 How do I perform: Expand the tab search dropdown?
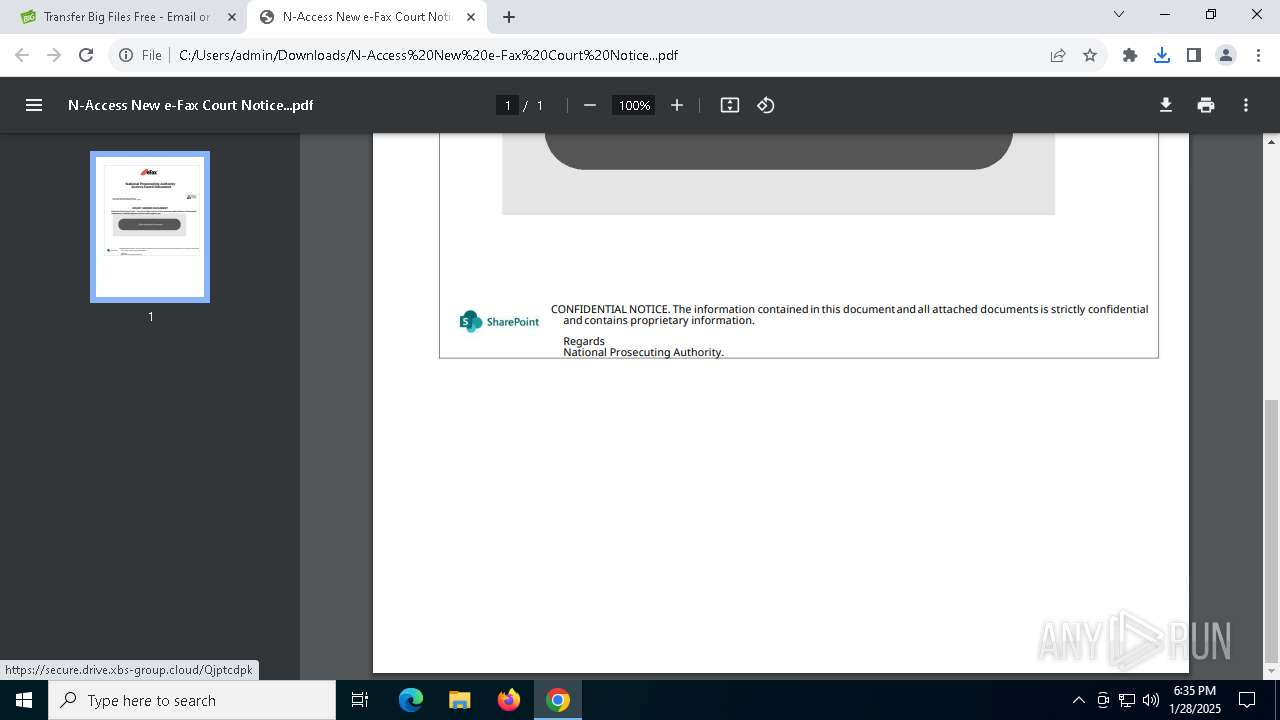(1119, 14)
